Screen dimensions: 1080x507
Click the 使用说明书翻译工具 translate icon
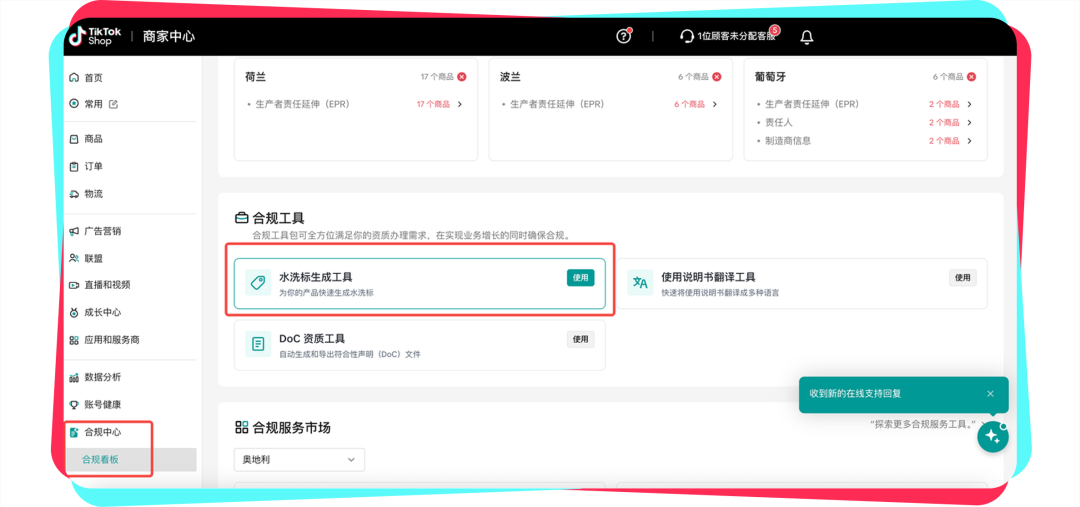click(640, 283)
